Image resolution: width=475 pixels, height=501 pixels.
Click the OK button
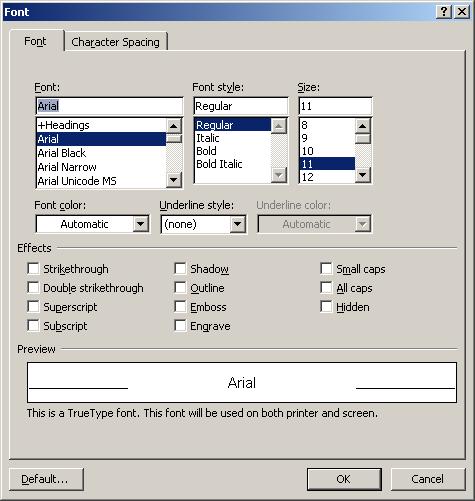pyautogui.click(x=344, y=479)
